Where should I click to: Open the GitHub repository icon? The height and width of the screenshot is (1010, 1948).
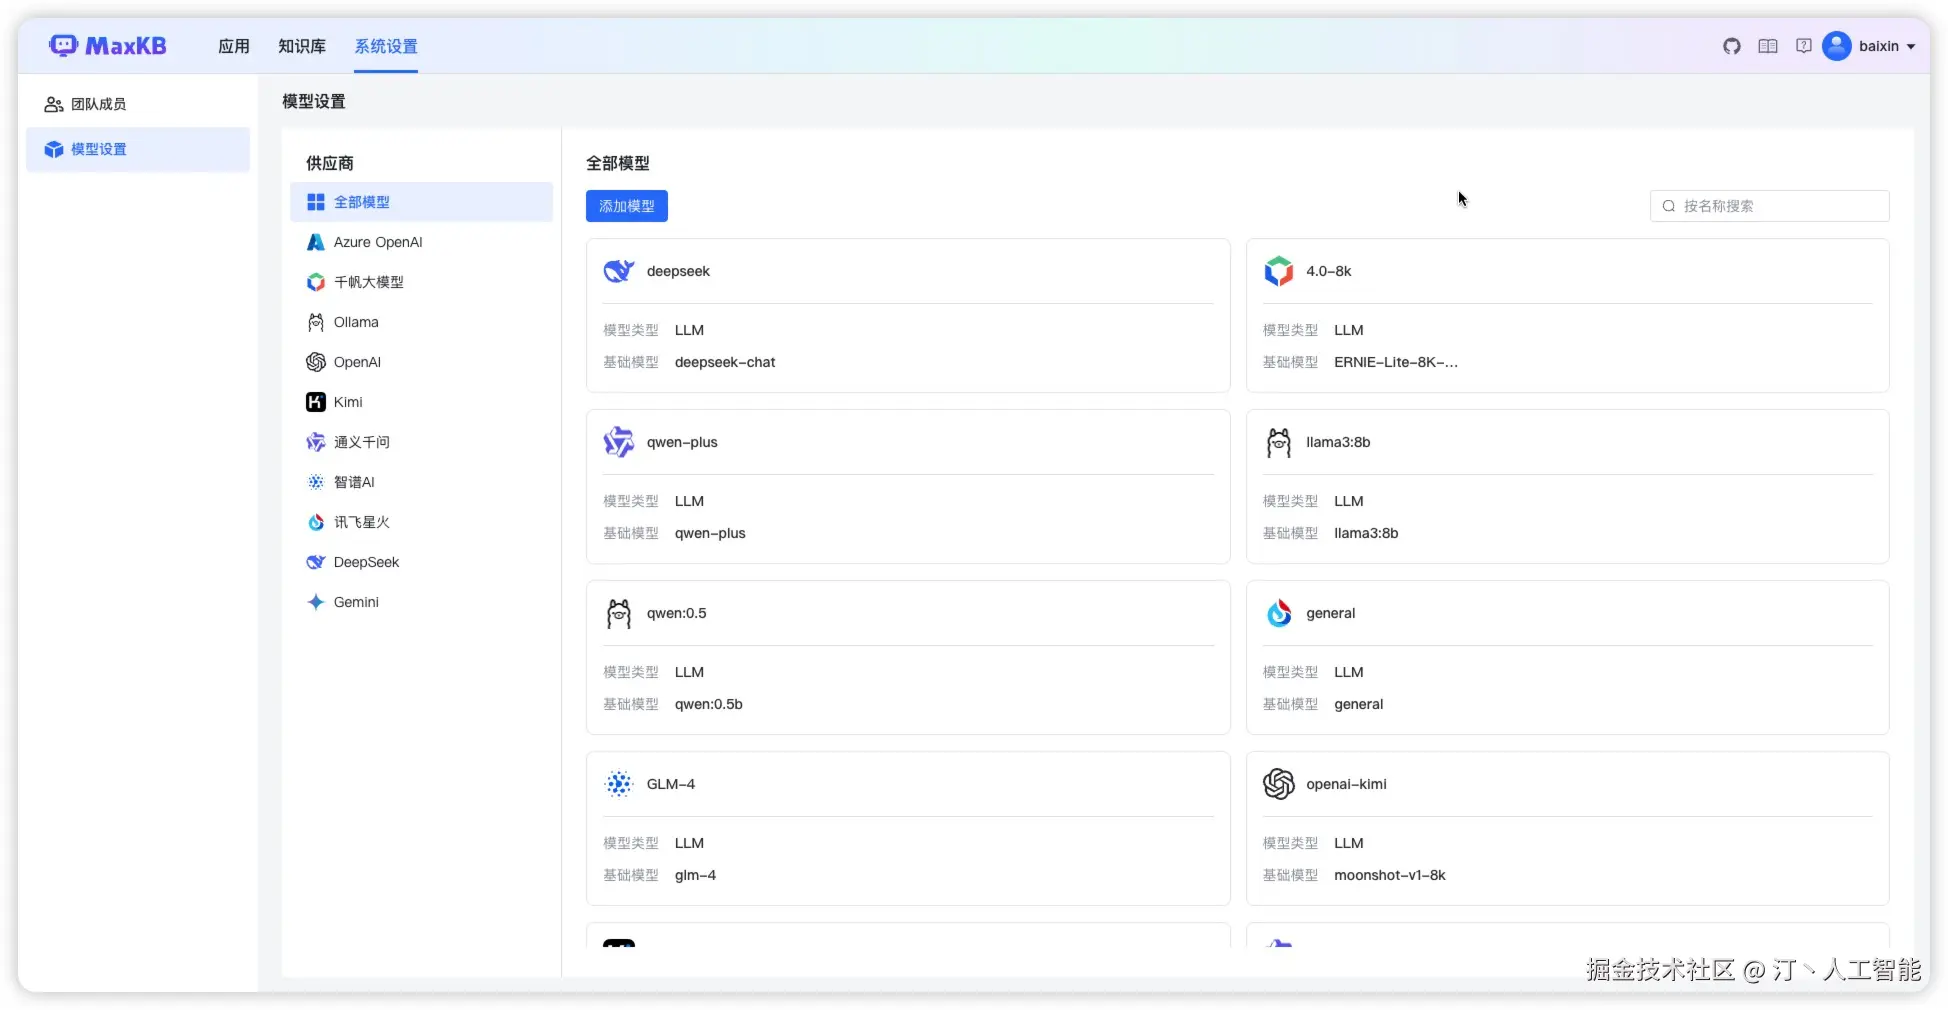click(1732, 46)
